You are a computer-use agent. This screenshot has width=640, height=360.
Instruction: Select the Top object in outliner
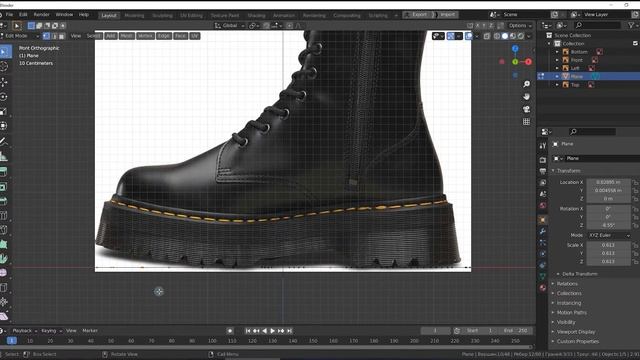pos(575,84)
